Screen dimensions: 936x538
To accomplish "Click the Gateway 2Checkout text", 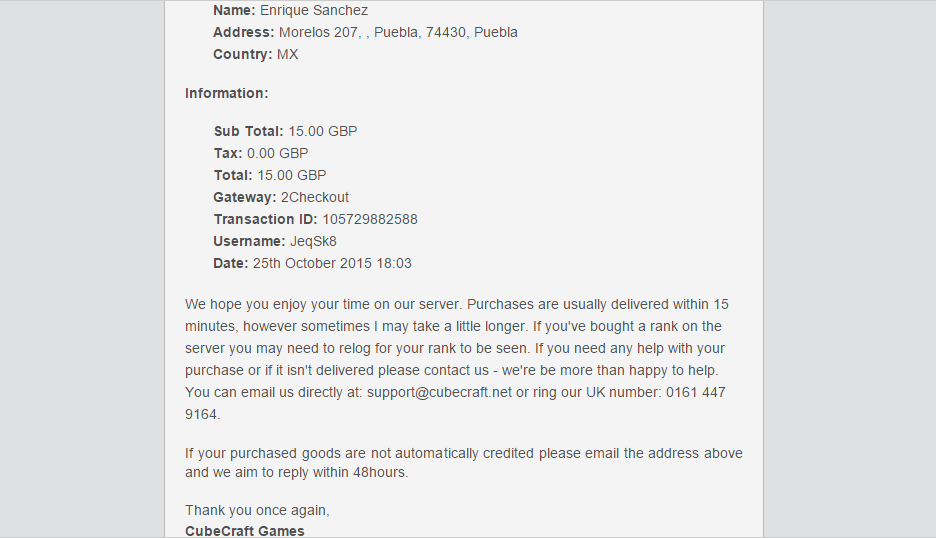I will [281, 198].
